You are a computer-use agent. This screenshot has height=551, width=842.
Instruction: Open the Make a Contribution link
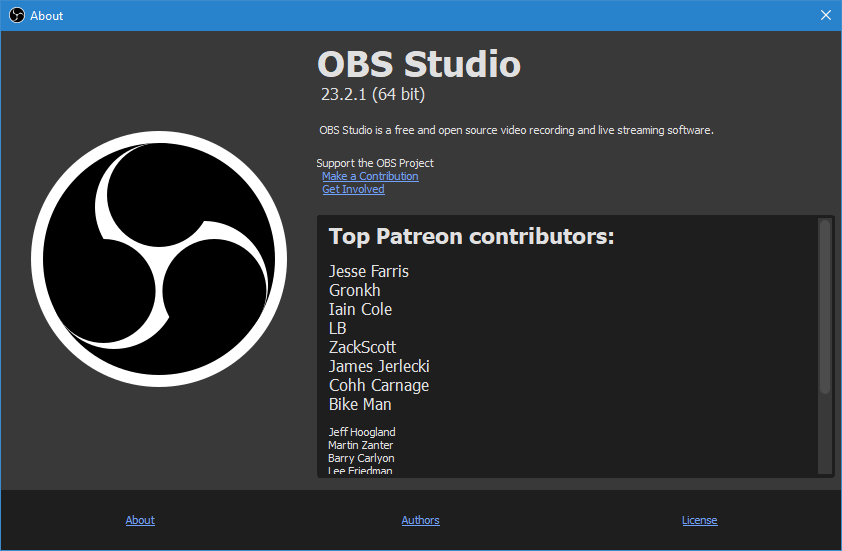click(370, 176)
